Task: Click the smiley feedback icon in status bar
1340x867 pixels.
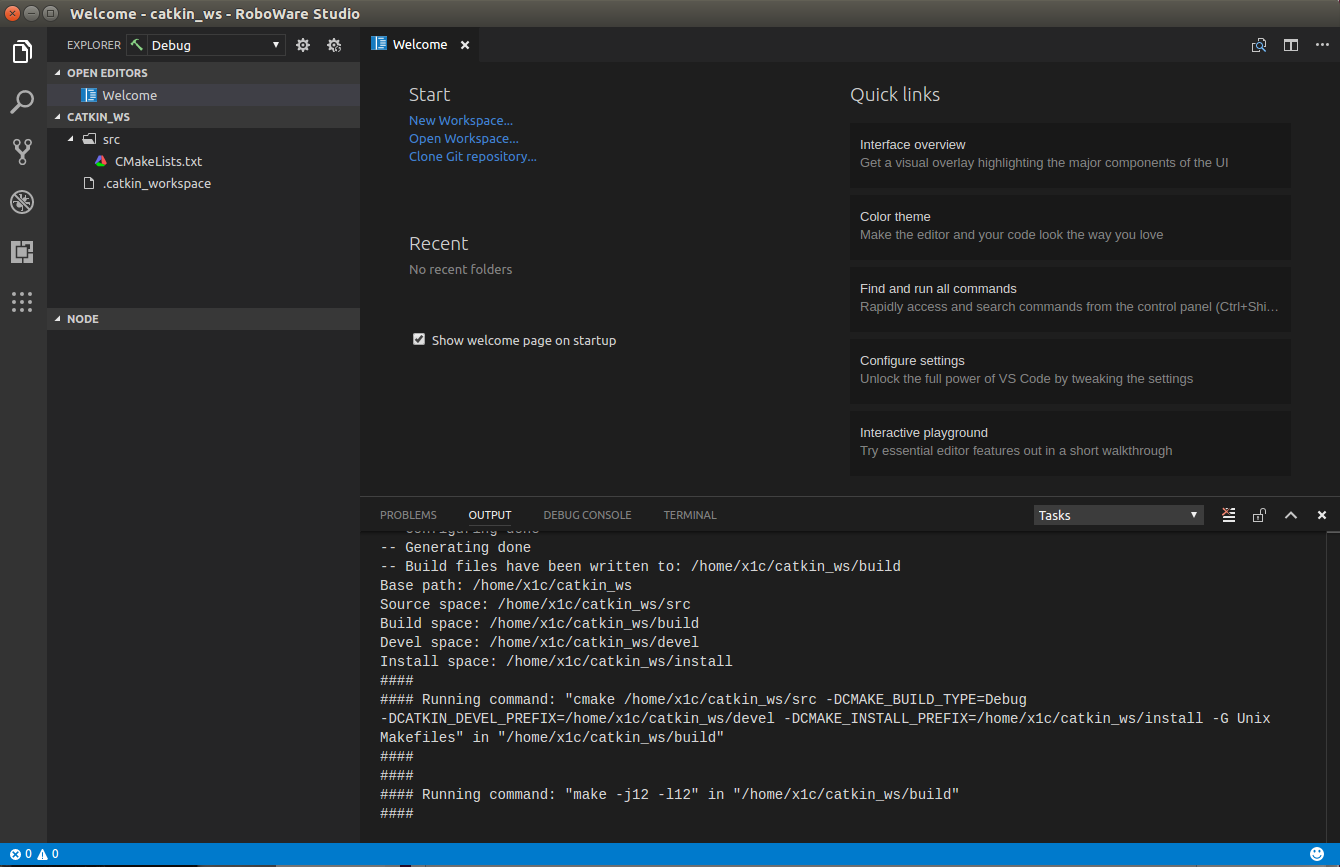Action: click(1317, 854)
